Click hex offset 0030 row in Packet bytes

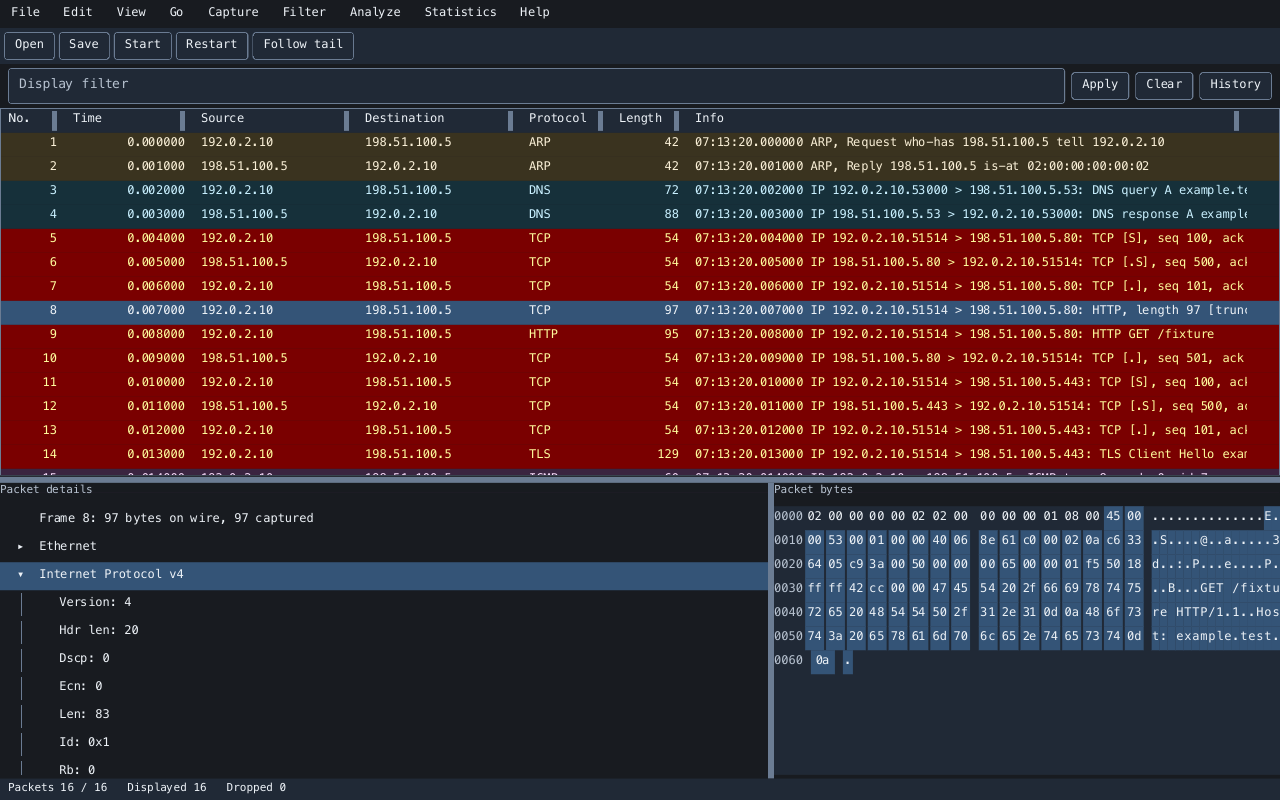pos(1027,588)
